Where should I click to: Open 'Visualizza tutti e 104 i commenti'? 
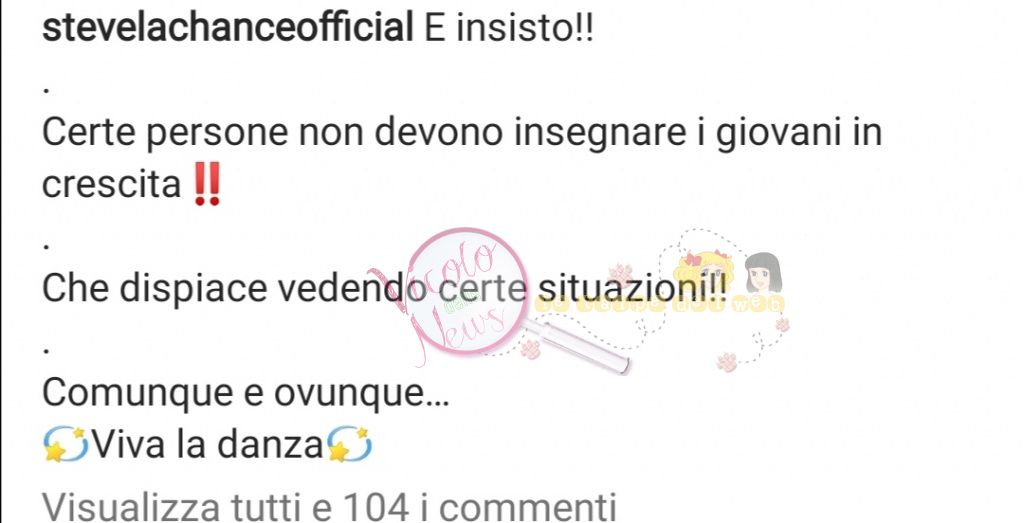pos(329,507)
